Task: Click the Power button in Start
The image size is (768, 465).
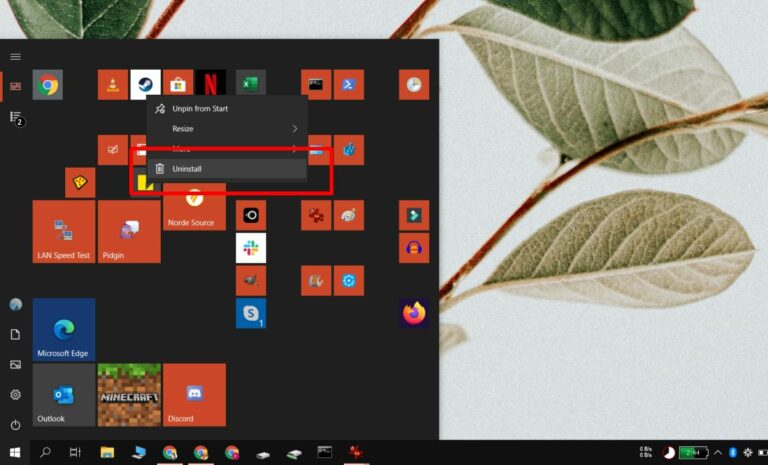Action: pos(15,425)
